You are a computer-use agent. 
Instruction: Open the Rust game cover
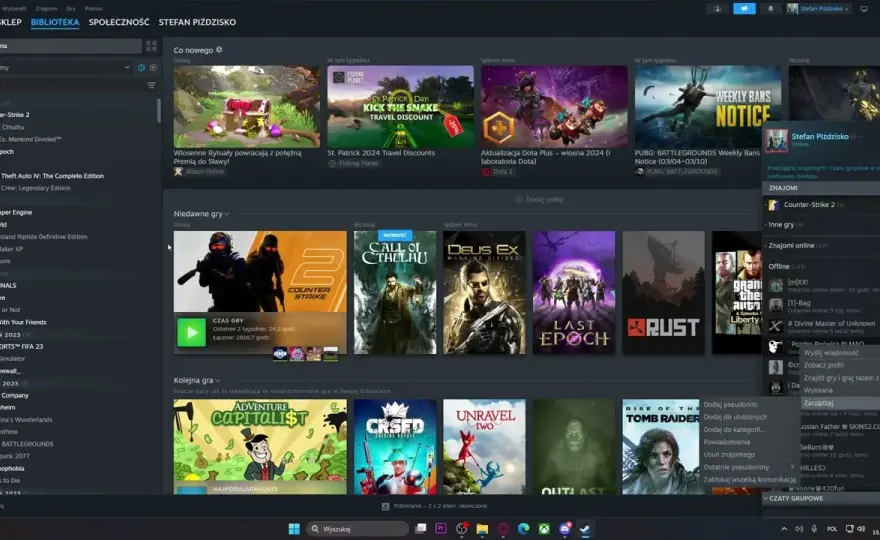(x=663, y=292)
